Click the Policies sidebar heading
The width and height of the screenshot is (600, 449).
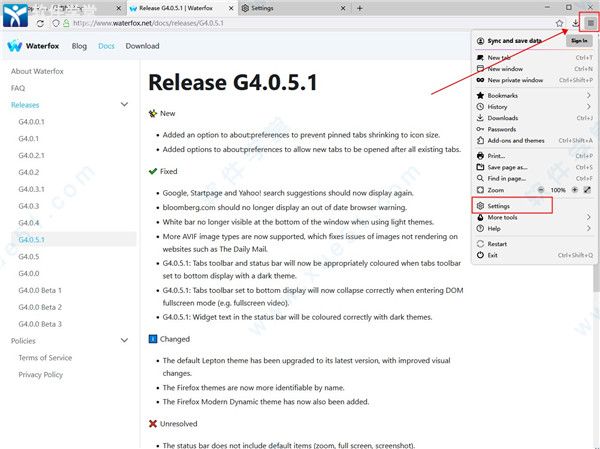point(23,341)
